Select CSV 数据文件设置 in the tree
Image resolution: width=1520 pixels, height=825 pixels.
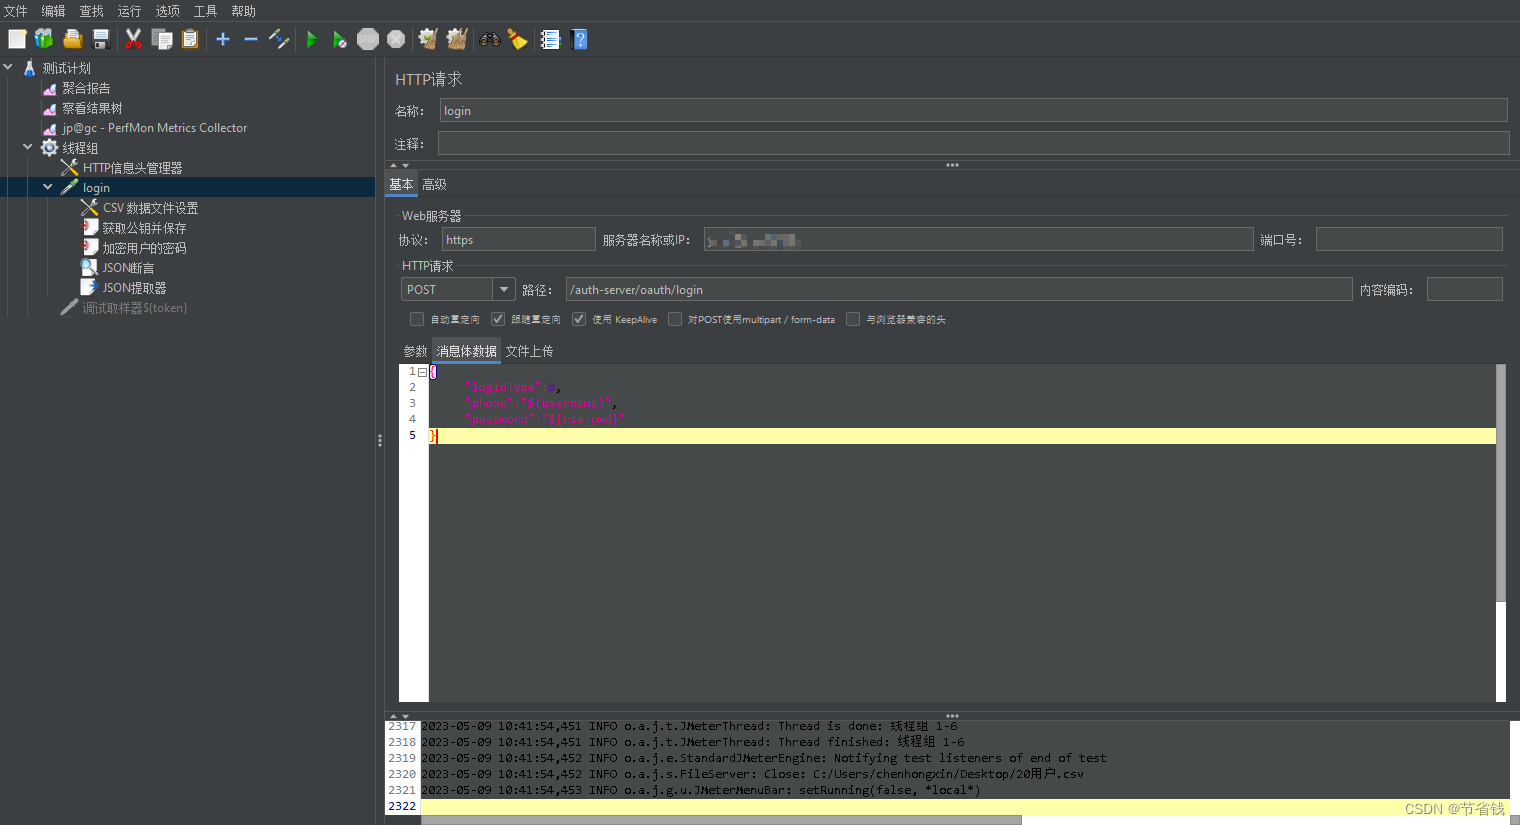[150, 208]
